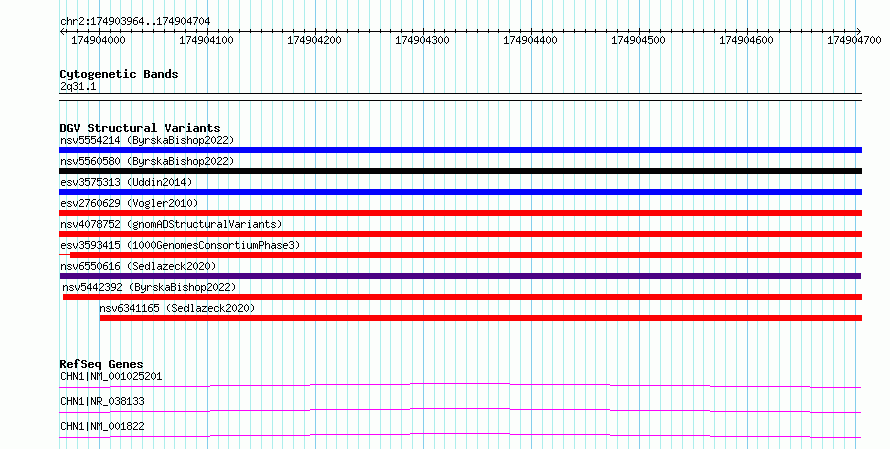The image size is (890, 449).
Task: Click the magenta line under CHN1|NM_001822
Action: coord(460,435)
